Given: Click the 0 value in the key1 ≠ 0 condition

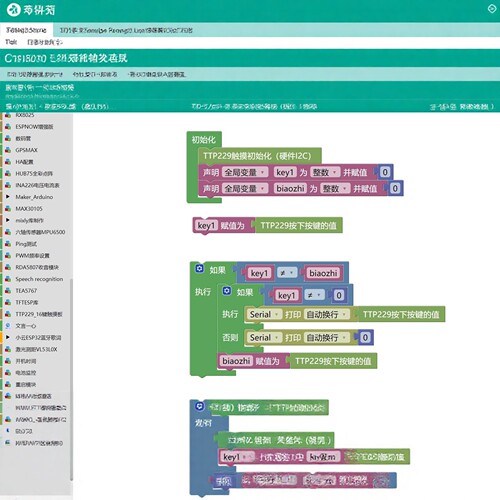Looking at the screenshot, I should (x=339, y=296).
